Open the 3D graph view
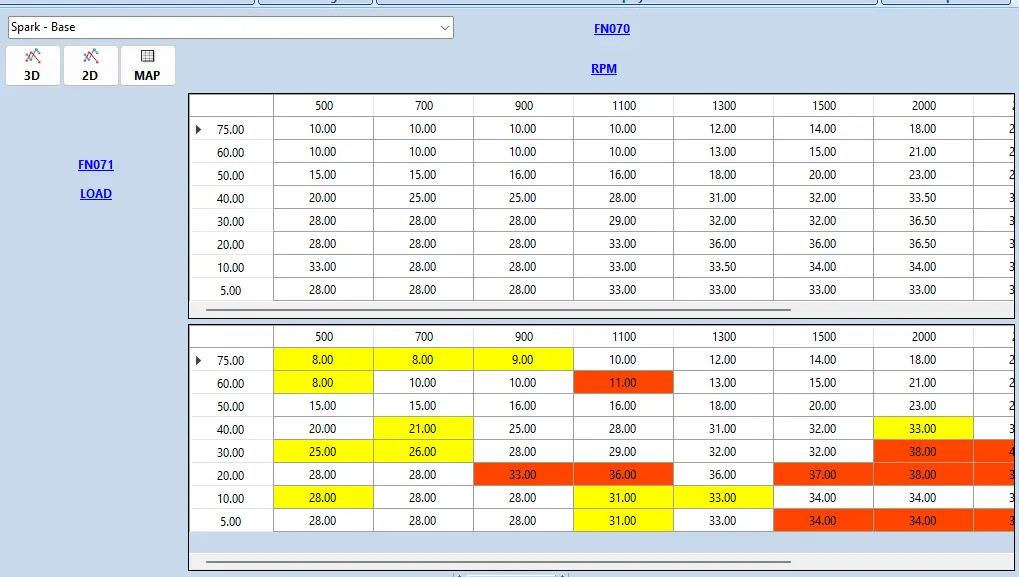Viewport: 1019px width, 577px height. click(32, 66)
